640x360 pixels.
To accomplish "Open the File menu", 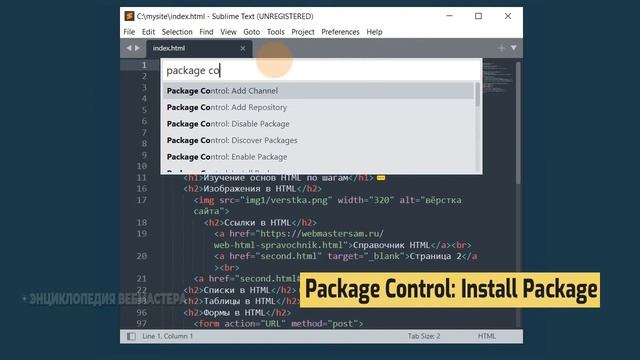I will (x=129, y=32).
